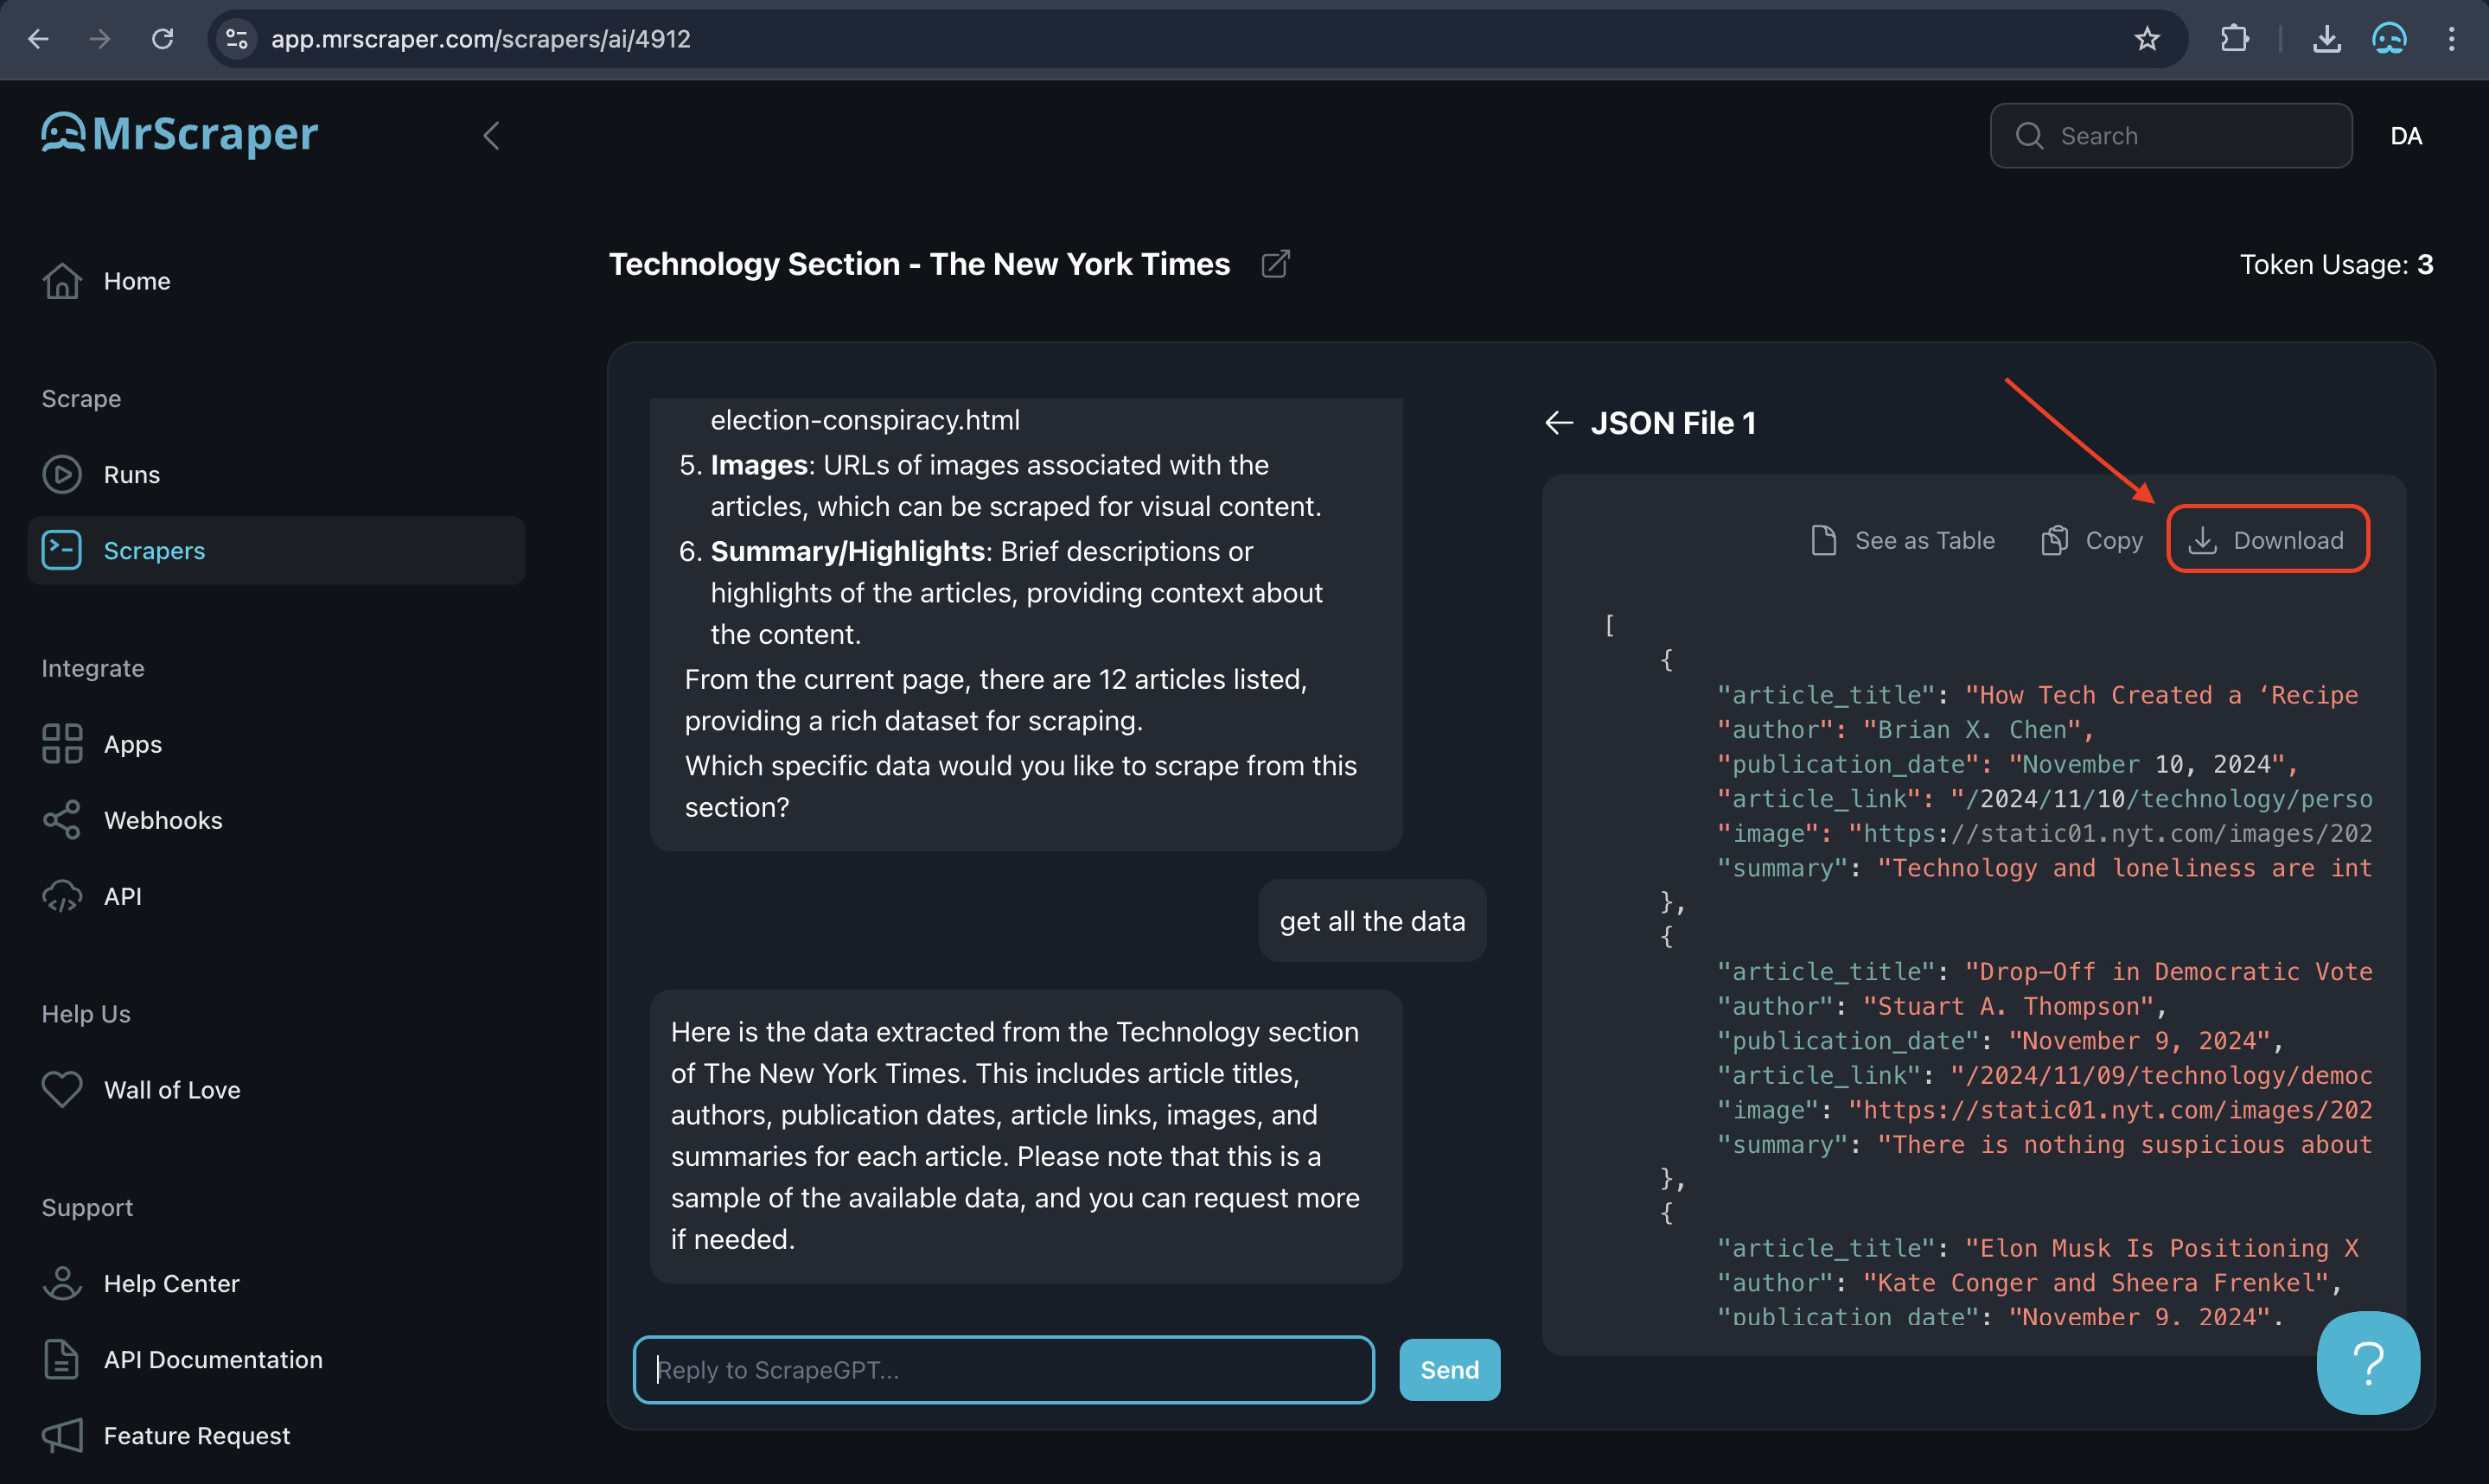
Task: Click the Webhooks integration icon
Action: (64, 819)
